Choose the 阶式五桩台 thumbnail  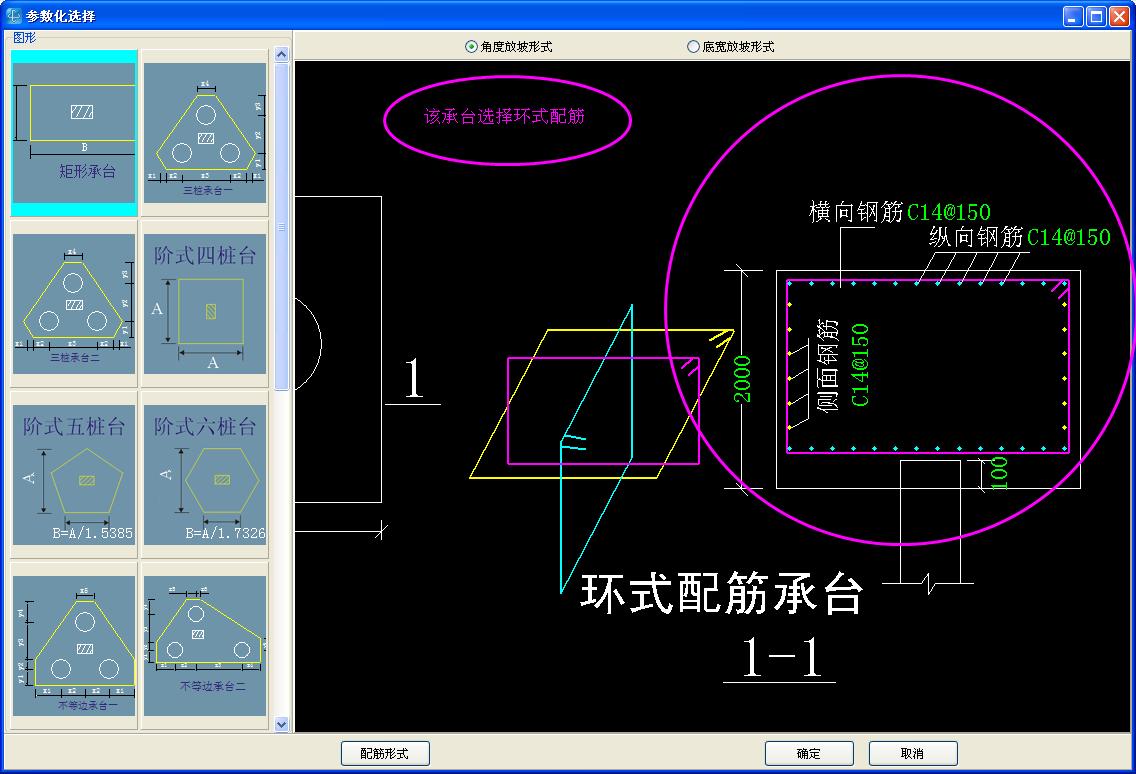coord(74,474)
